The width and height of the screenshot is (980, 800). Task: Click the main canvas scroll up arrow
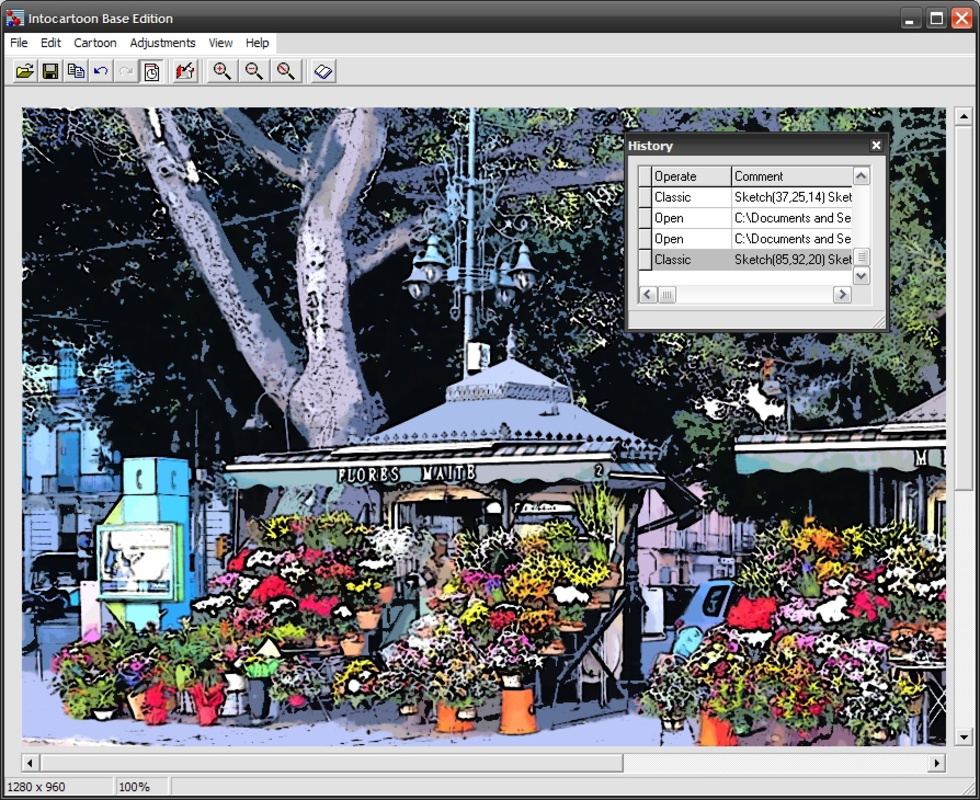(x=963, y=116)
